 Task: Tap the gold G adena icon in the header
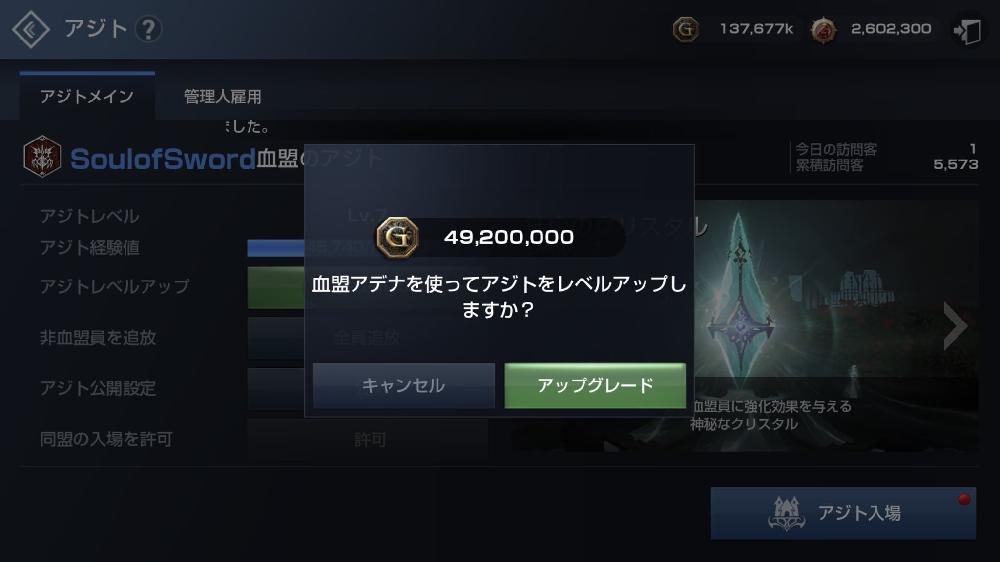(x=686, y=29)
